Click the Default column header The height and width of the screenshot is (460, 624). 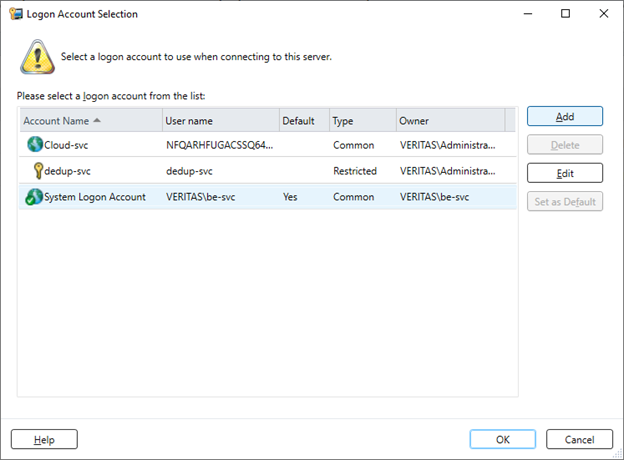point(304,121)
